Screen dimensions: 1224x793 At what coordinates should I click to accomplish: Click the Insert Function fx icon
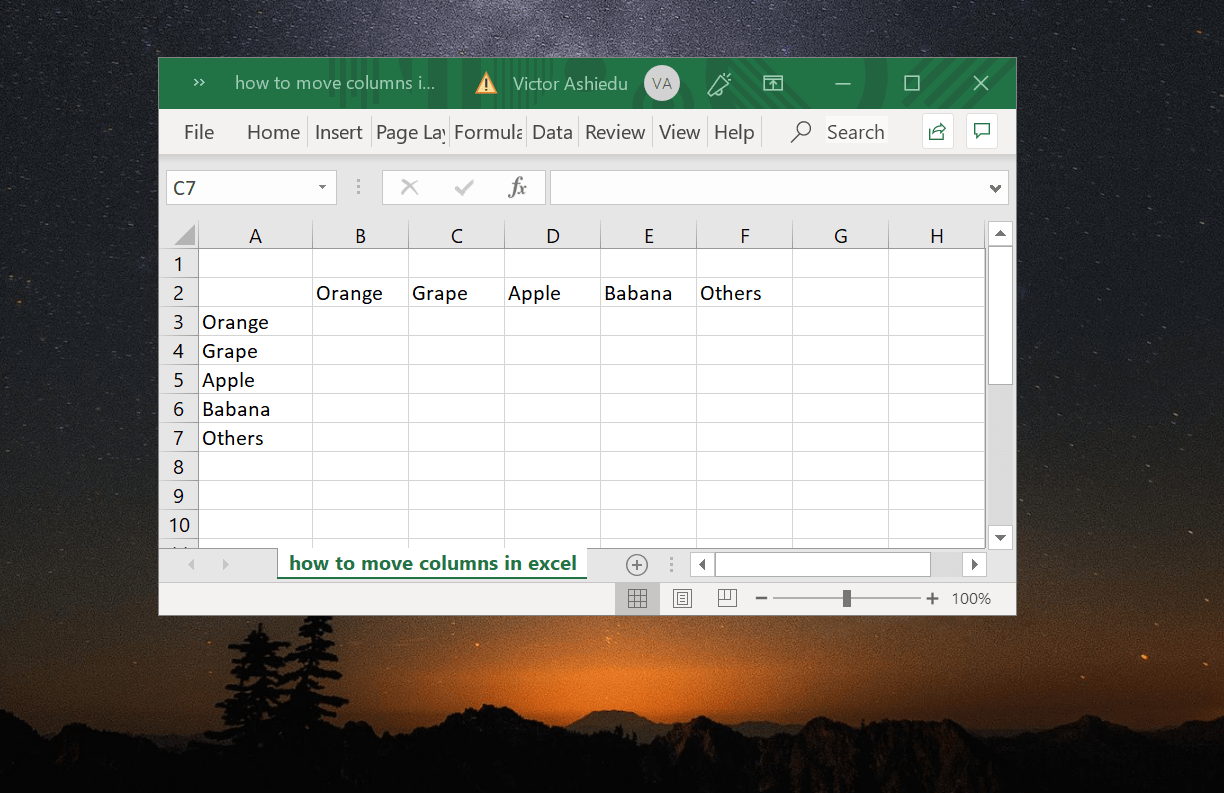pyautogui.click(x=520, y=187)
